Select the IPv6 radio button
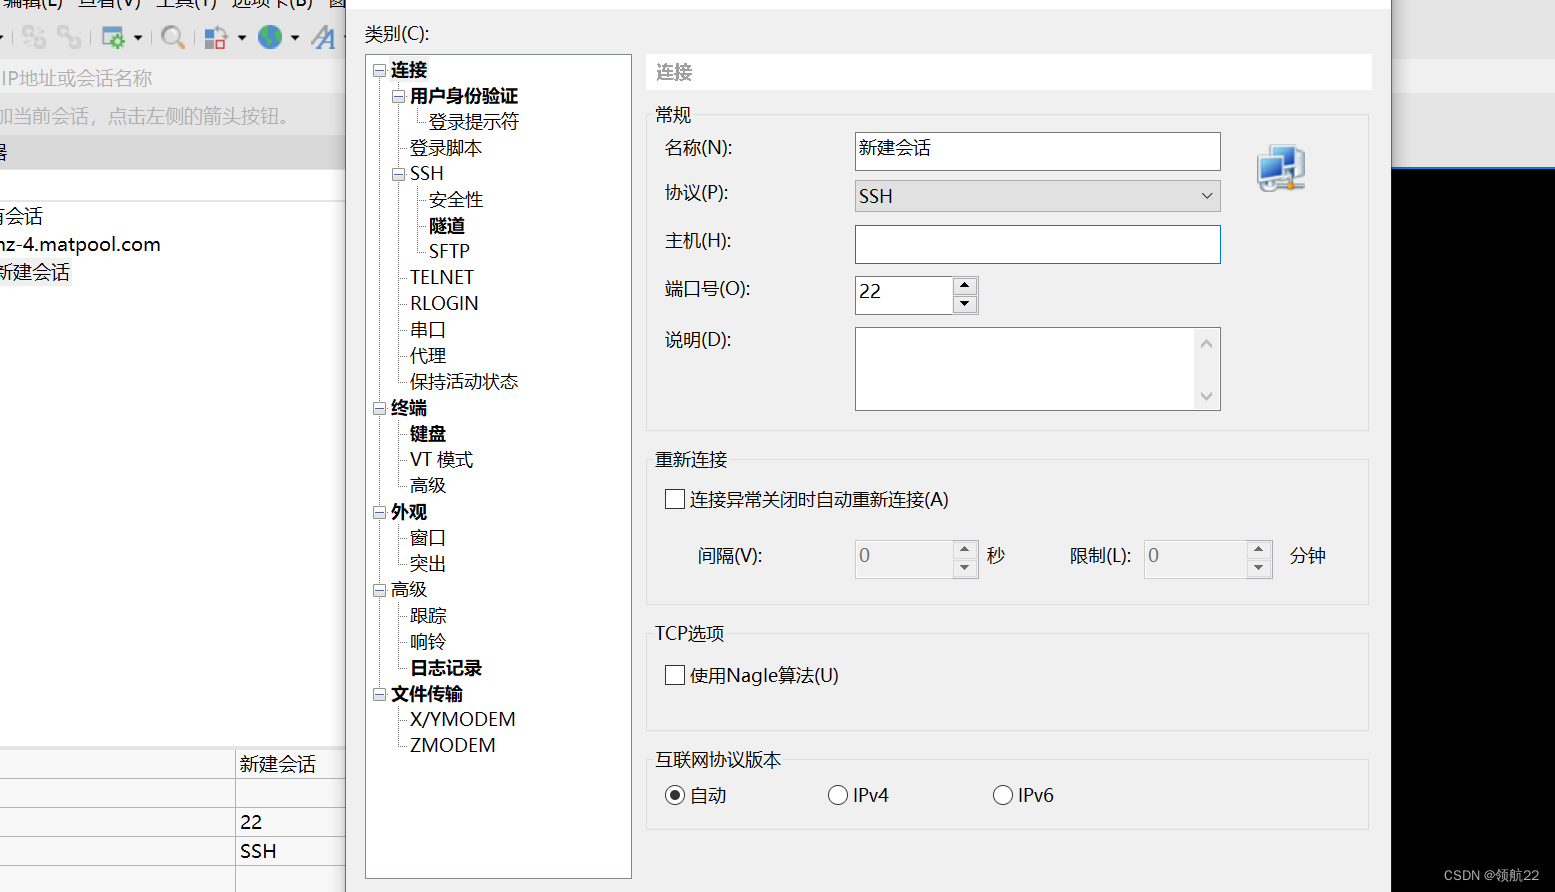Screen dimensions: 1555x892 1003,795
